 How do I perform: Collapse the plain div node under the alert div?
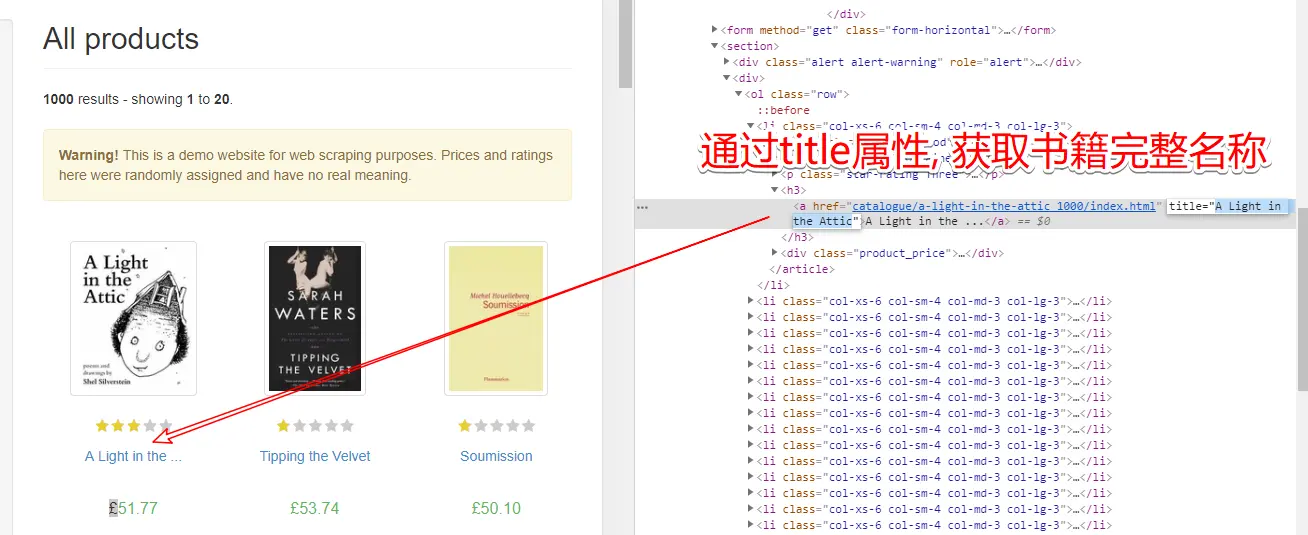coord(726,78)
